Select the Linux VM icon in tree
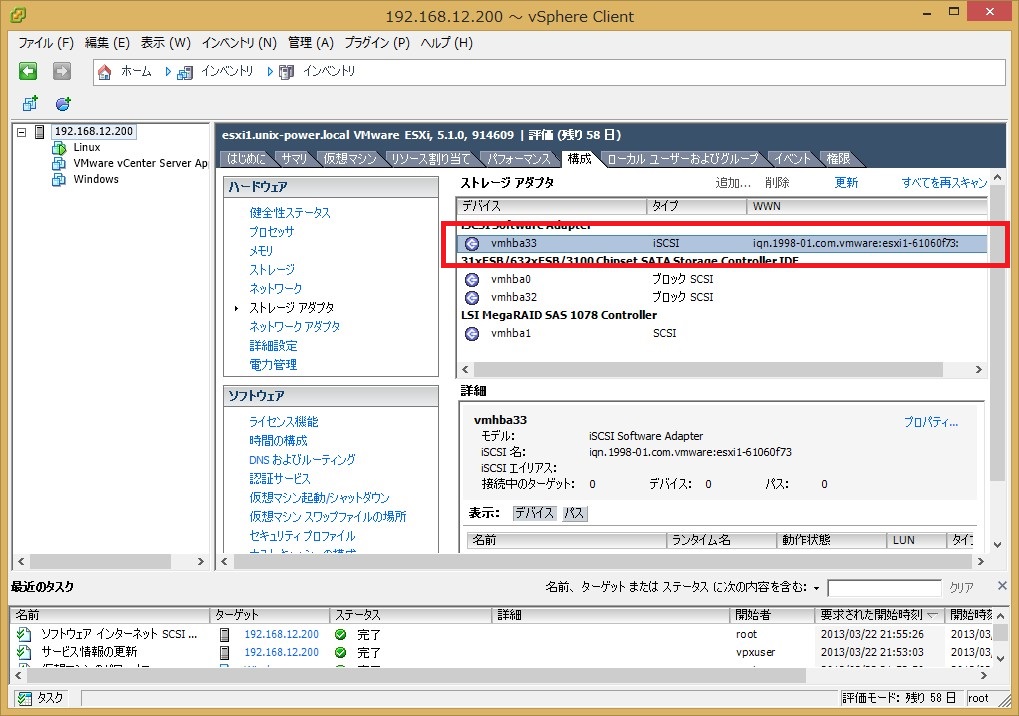The width and height of the screenshot is (1019, 716). (58, 148)
